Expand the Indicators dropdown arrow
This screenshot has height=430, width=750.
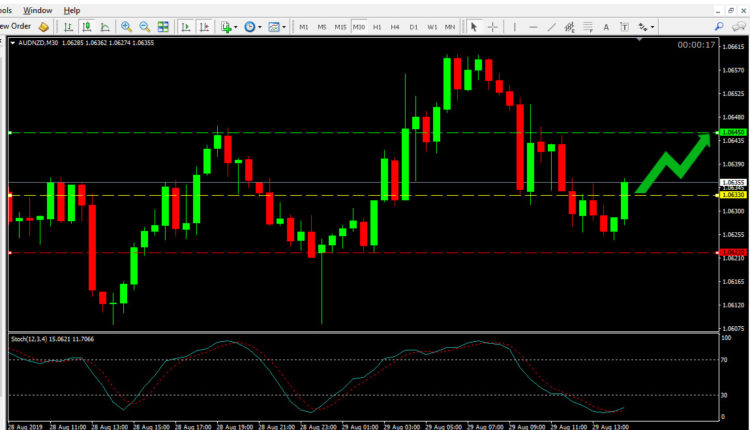coord(236,27)
